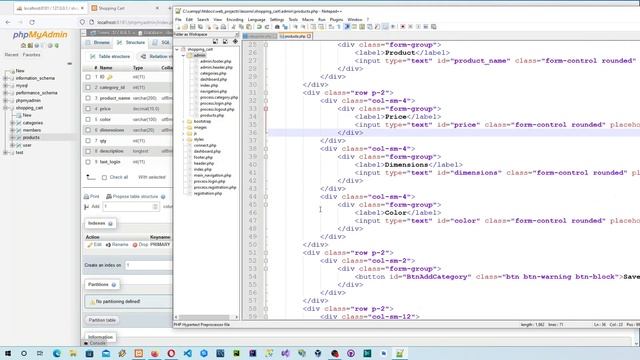Image resolution: width=640 pixels, height=360 pixels.
Task: Open the File menu in Notepad++
Action: pyautogui.click(x=178, y=20)
